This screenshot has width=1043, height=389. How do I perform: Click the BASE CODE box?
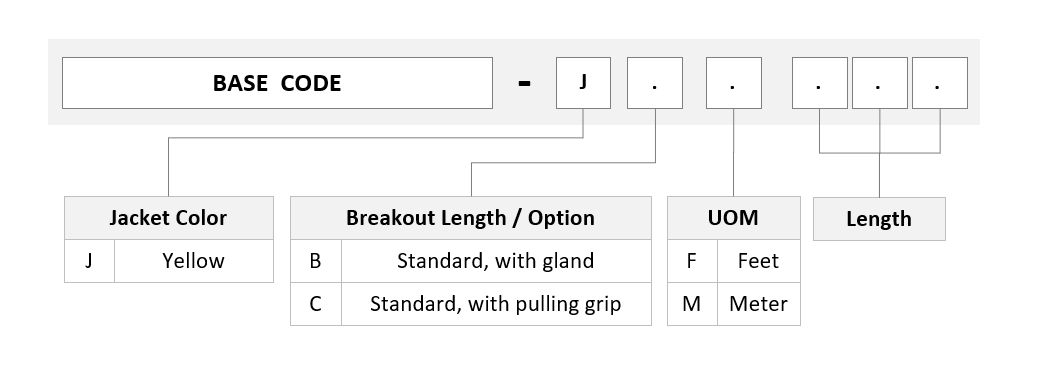point(277,83)
